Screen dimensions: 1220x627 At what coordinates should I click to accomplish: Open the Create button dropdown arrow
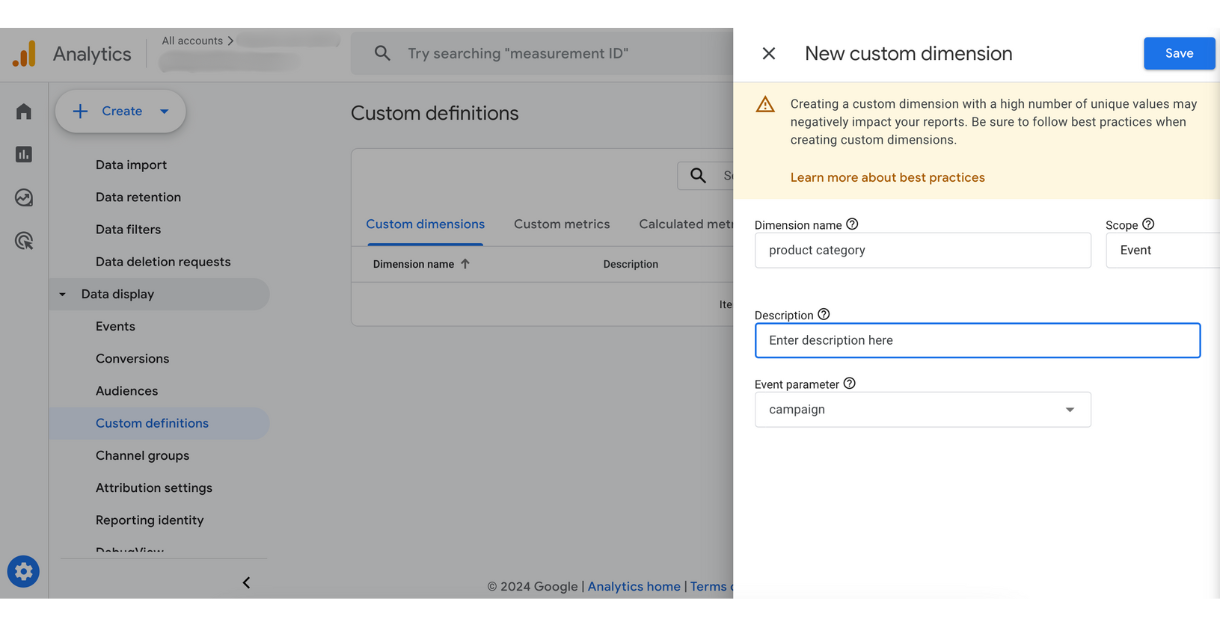pyautogui.click(x=162, y=111)
